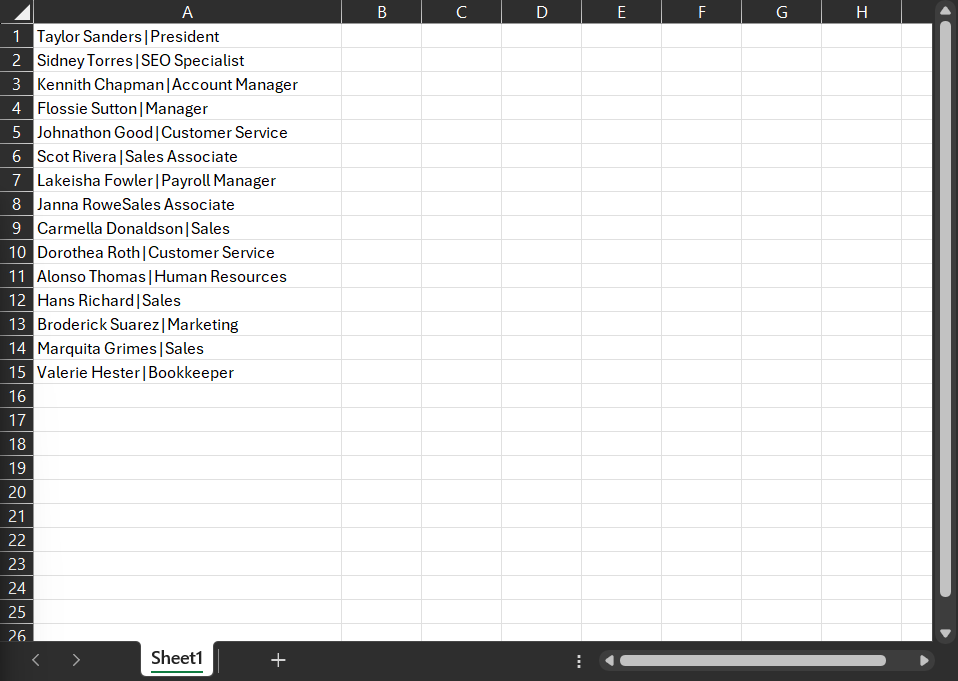
Task: Go to previous sheet using left chevron
Action: click(36, 660)
